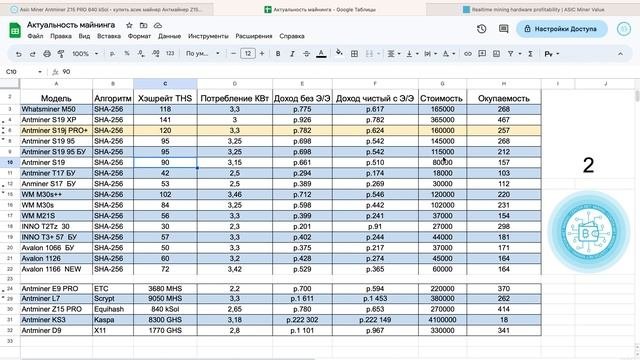Click the document title Актуальность майнинга

pyautogui.click(x=71, y=25)
